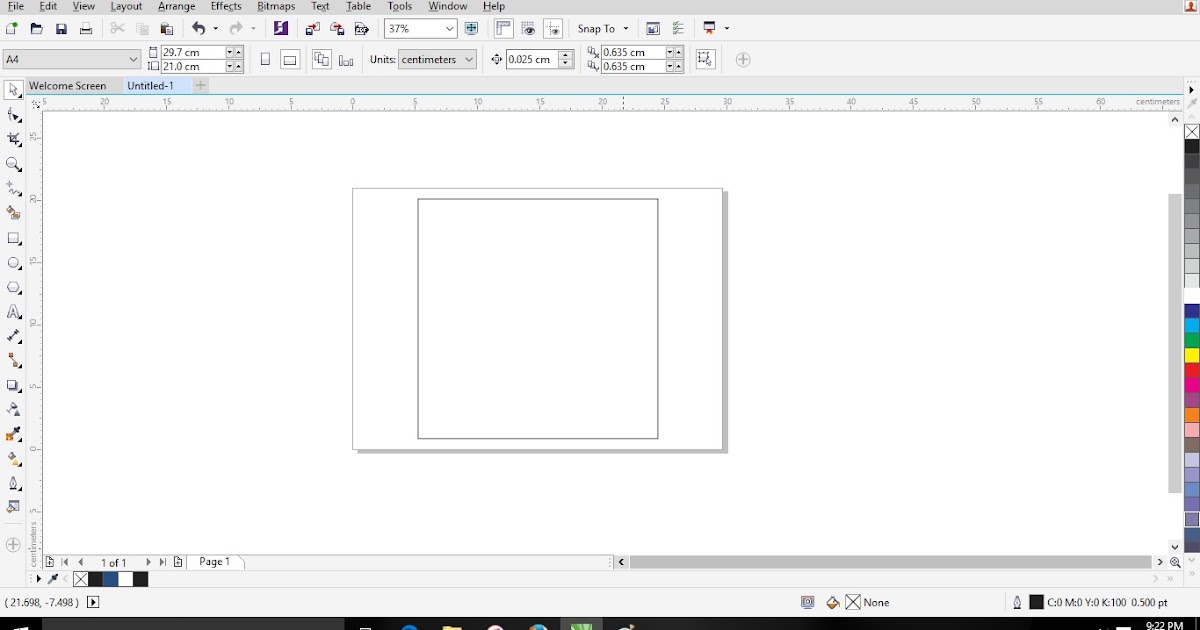Expand the application launcher dropdown arrow
Screen dimensions: 1200x630
coord(726,29)
